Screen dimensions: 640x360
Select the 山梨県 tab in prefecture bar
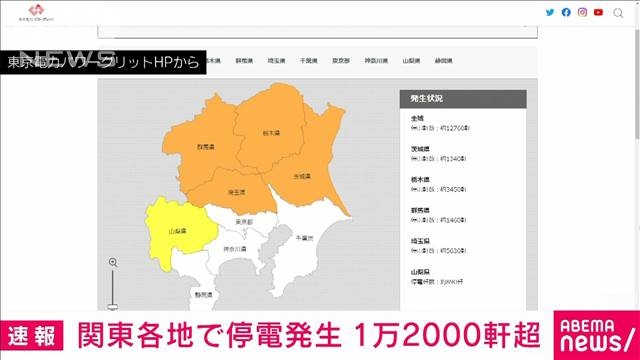411,61
